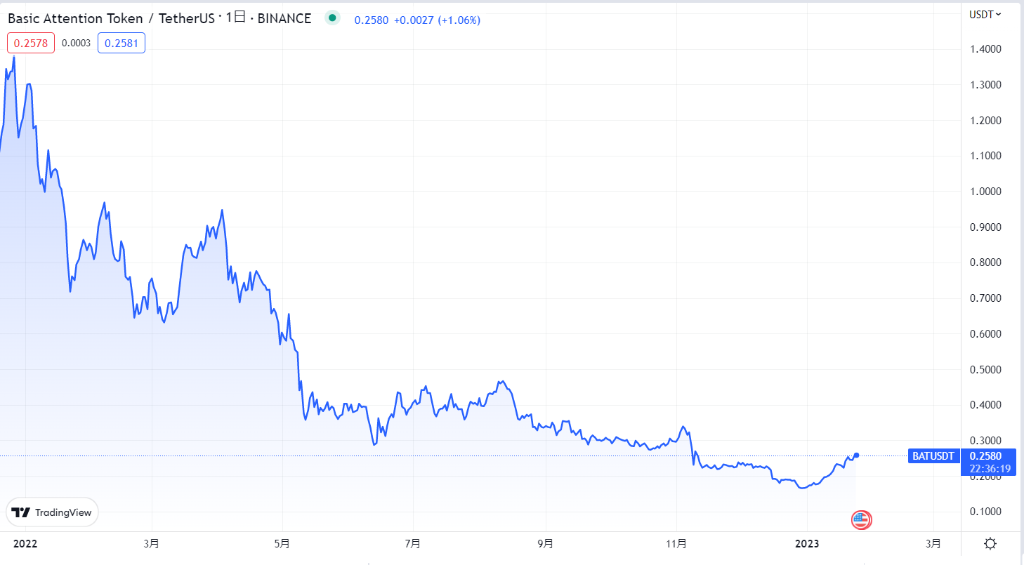Click the BATUSDT price label tag
Image resolution: width=1024 pixels, height=565 pixels.
coord(933,456)
